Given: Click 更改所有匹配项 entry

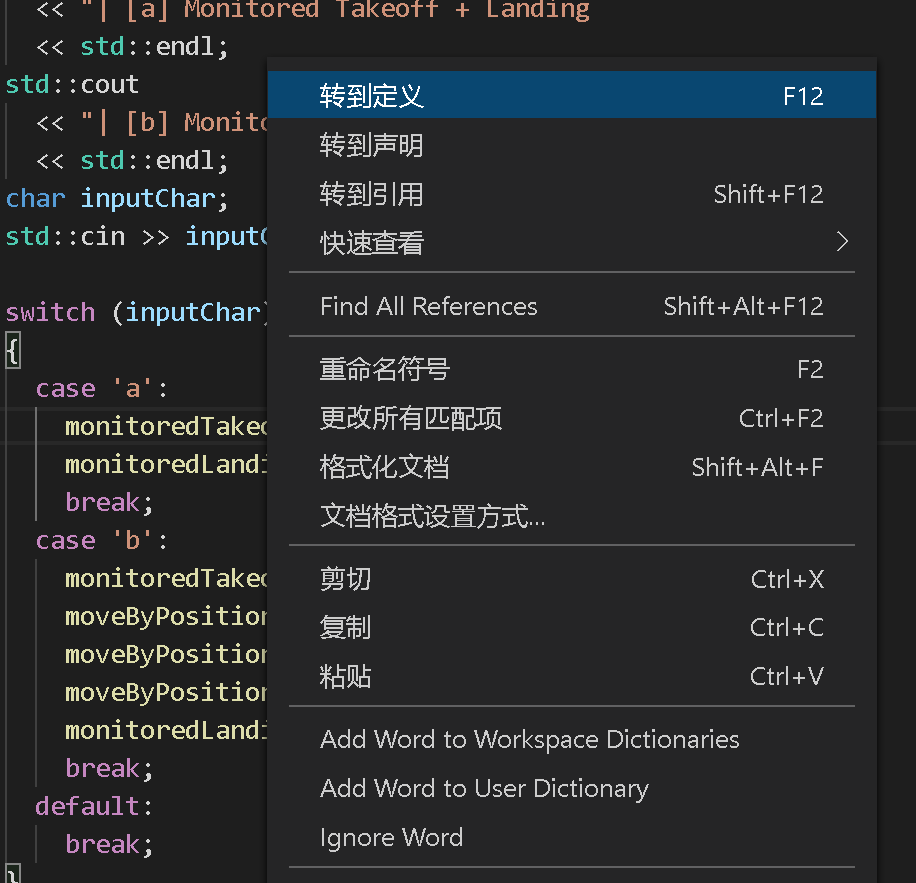Looking at the screenshot, I should (571, 418).
